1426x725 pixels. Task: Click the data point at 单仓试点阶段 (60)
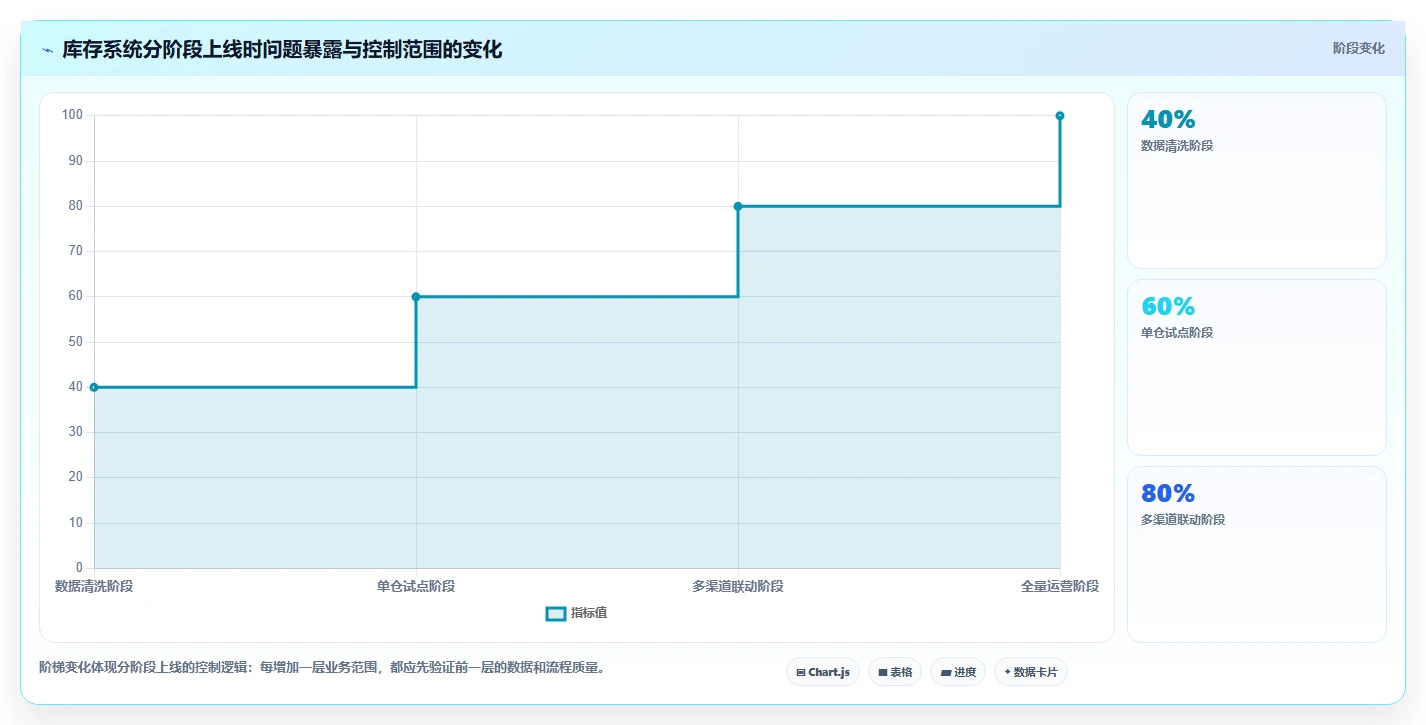pos(416,297)
